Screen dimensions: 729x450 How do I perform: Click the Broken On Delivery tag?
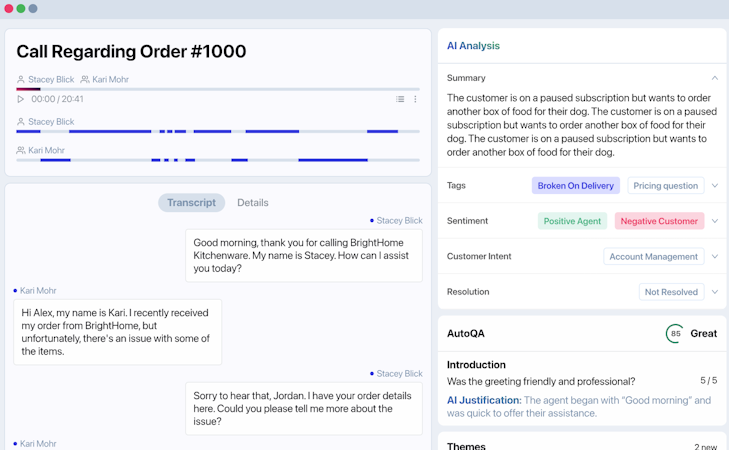(x=575, y=186)
